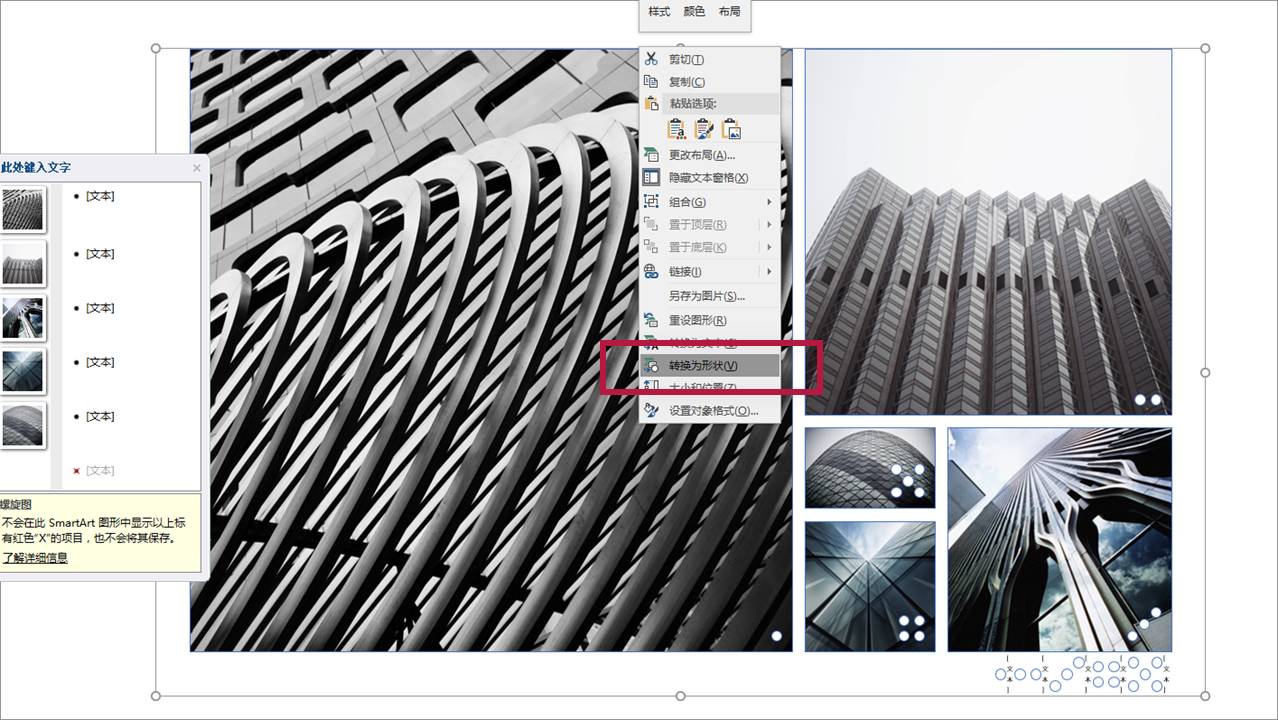Select 转换为形状 in the context menu
Viewport: 1278px width, 720px height.
point(703,366)
